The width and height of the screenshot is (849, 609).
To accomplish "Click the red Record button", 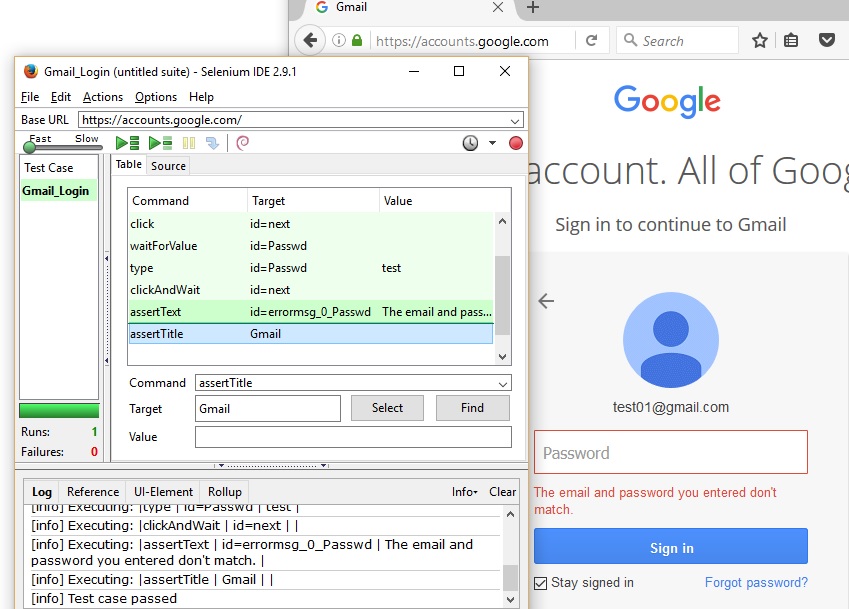I will point(515,143).
